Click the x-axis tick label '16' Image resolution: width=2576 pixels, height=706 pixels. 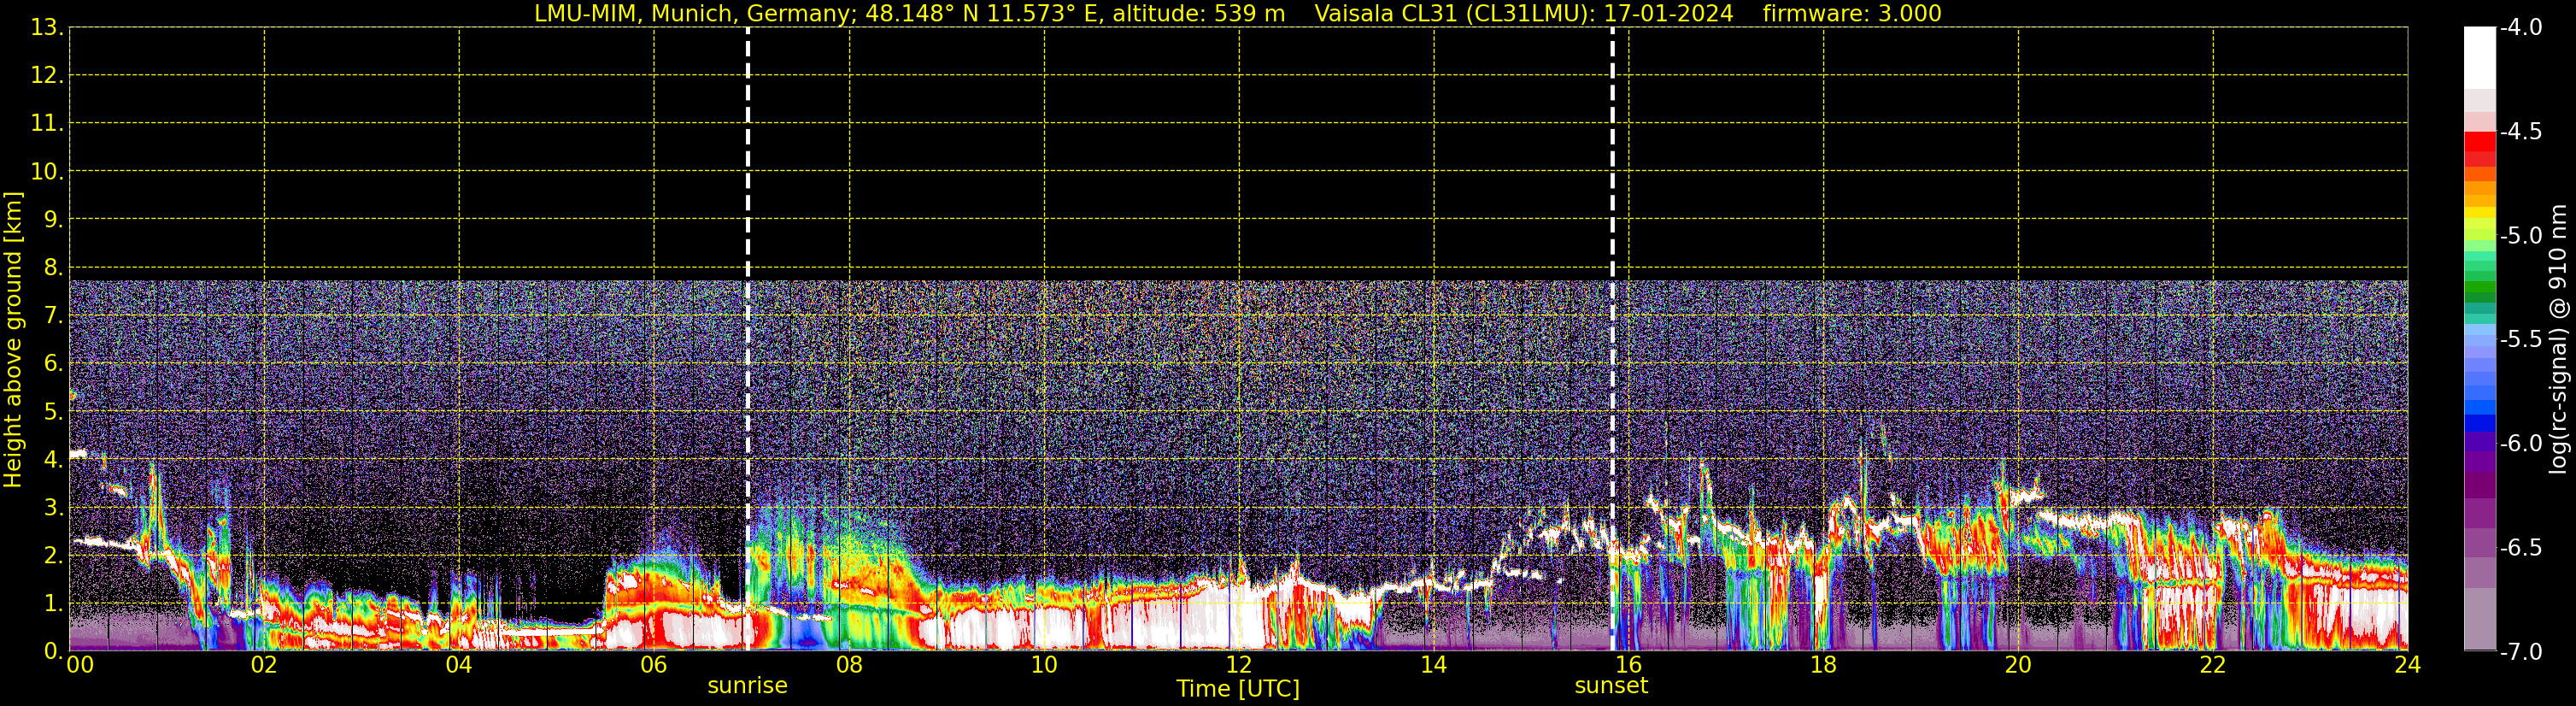[x=1628, y=664]
